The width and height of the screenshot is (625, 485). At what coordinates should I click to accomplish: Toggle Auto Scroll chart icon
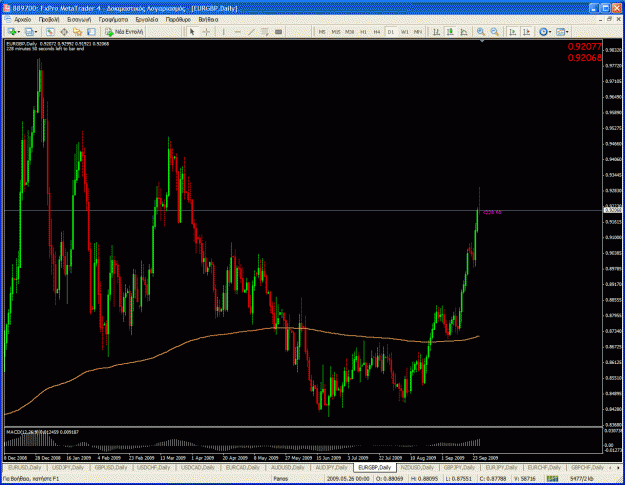tap(513, 32)
